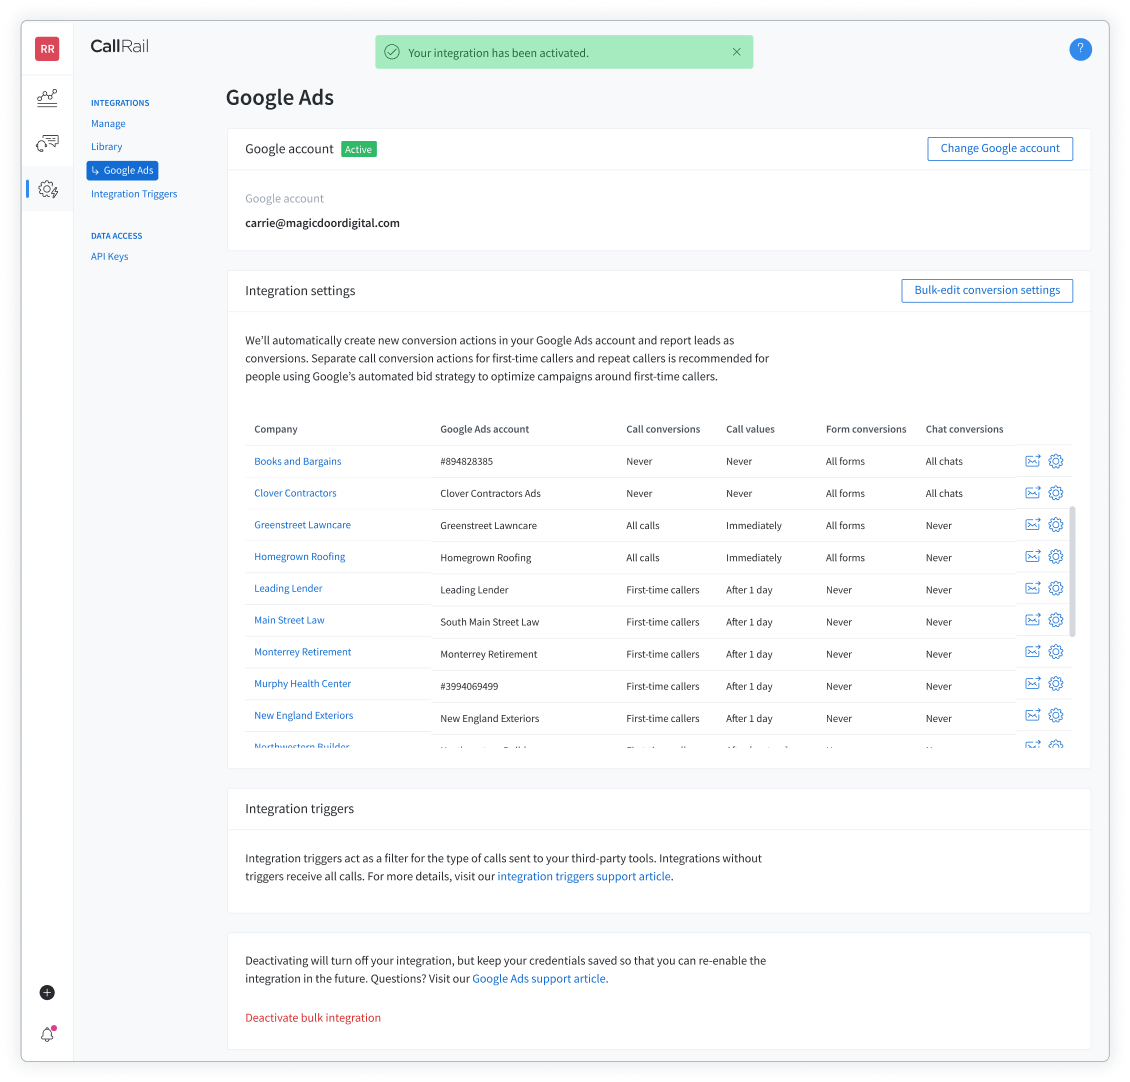
Task: Click the Form conversions column header
Action: (866, 429)
